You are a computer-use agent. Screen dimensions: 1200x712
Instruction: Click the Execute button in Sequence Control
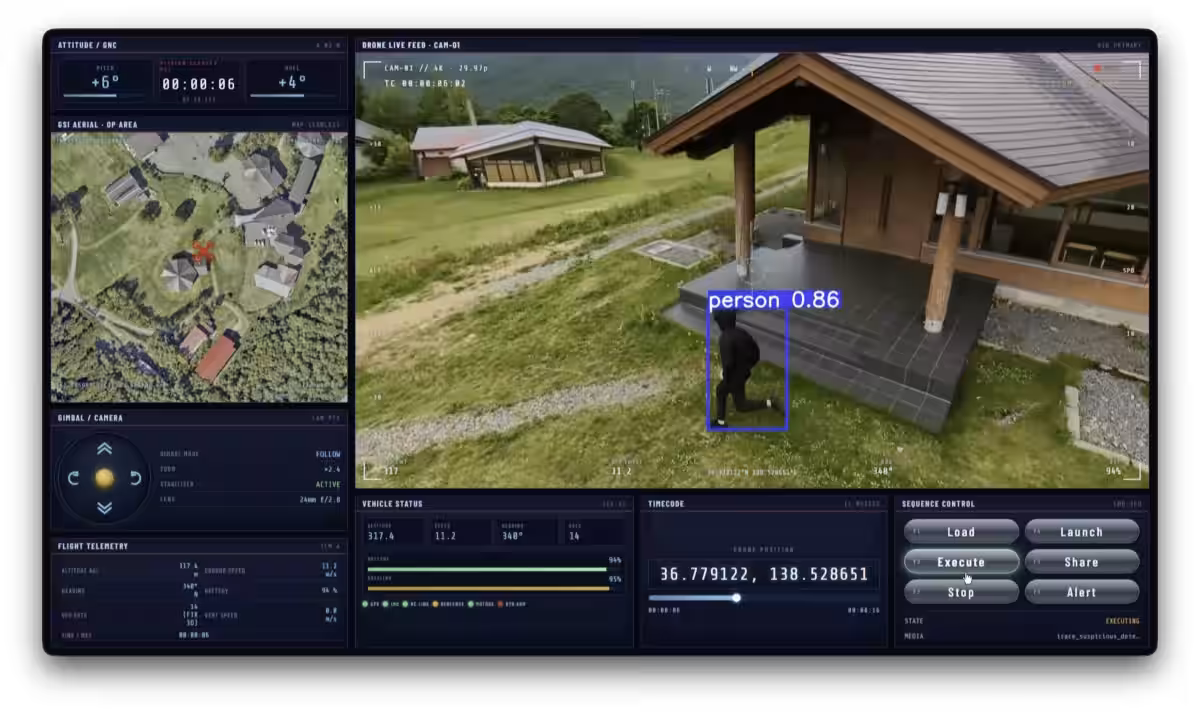pyautogui.click(x=961, y=562)
